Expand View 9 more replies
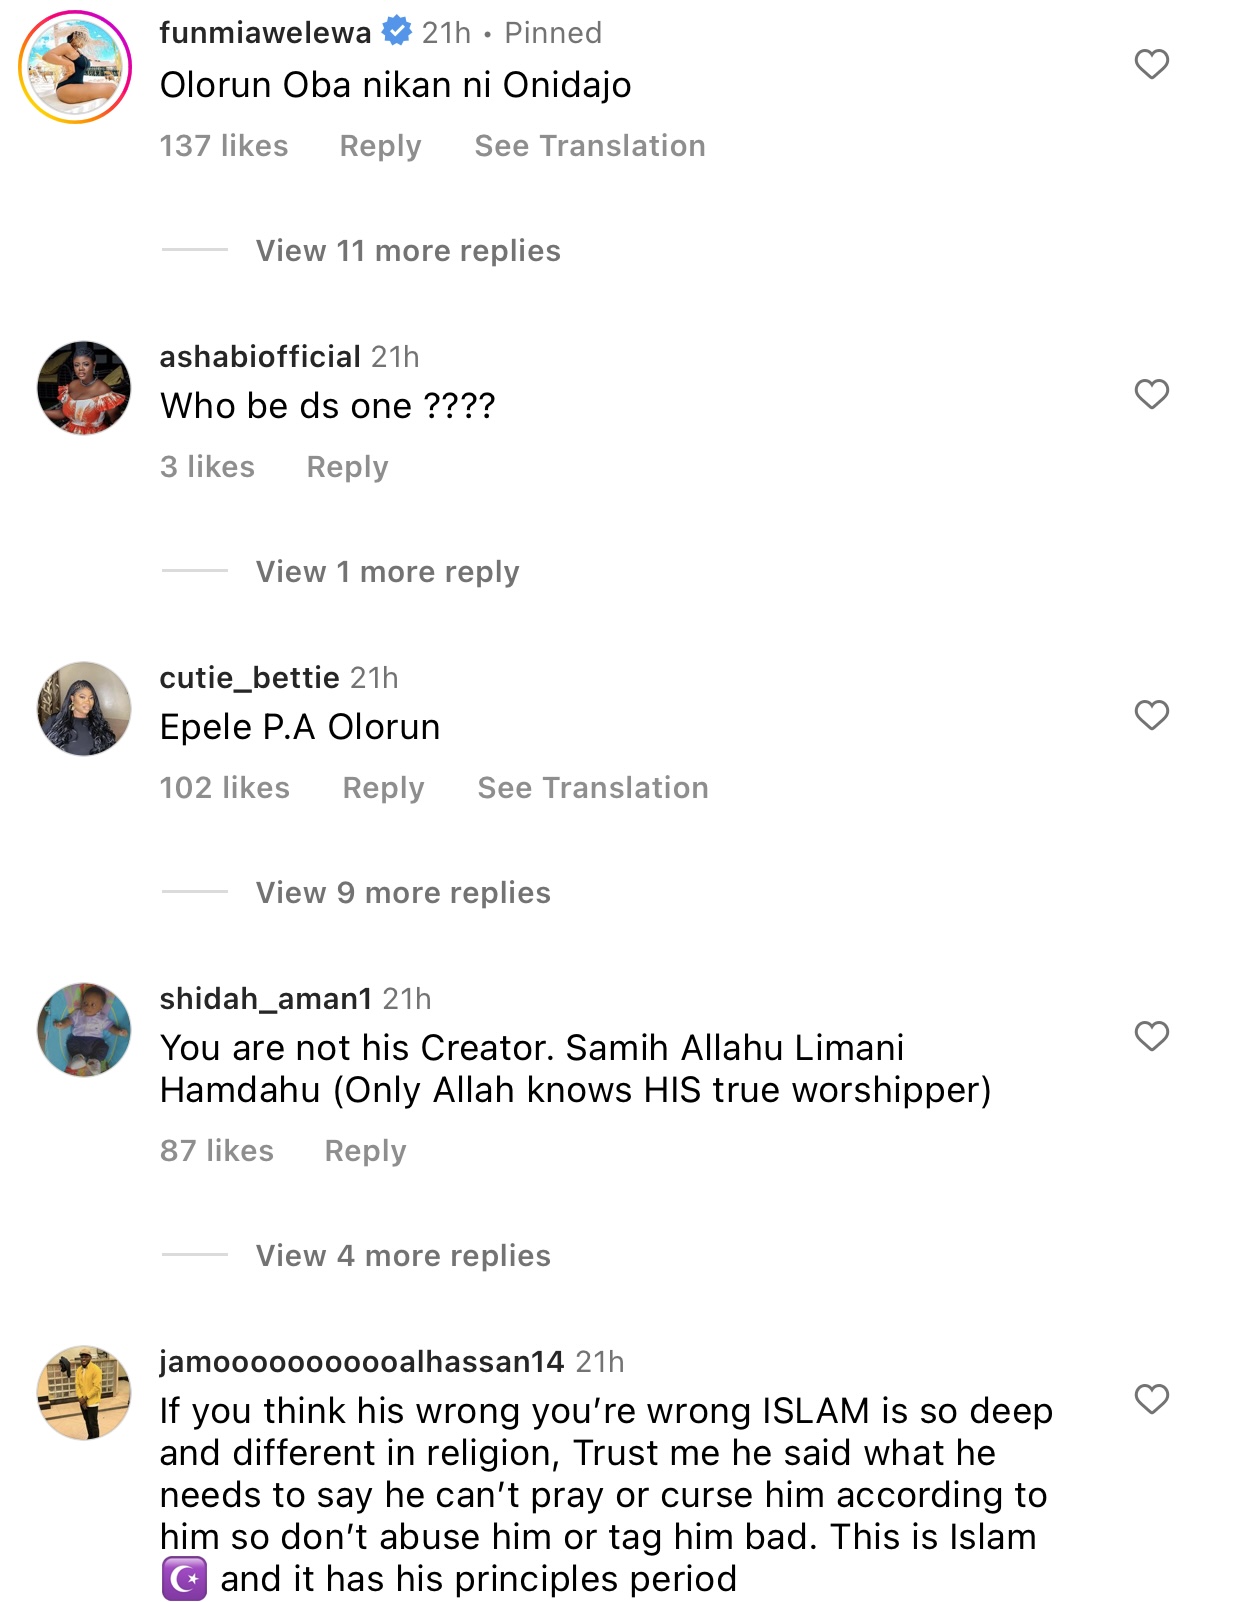 click(403, 893)
